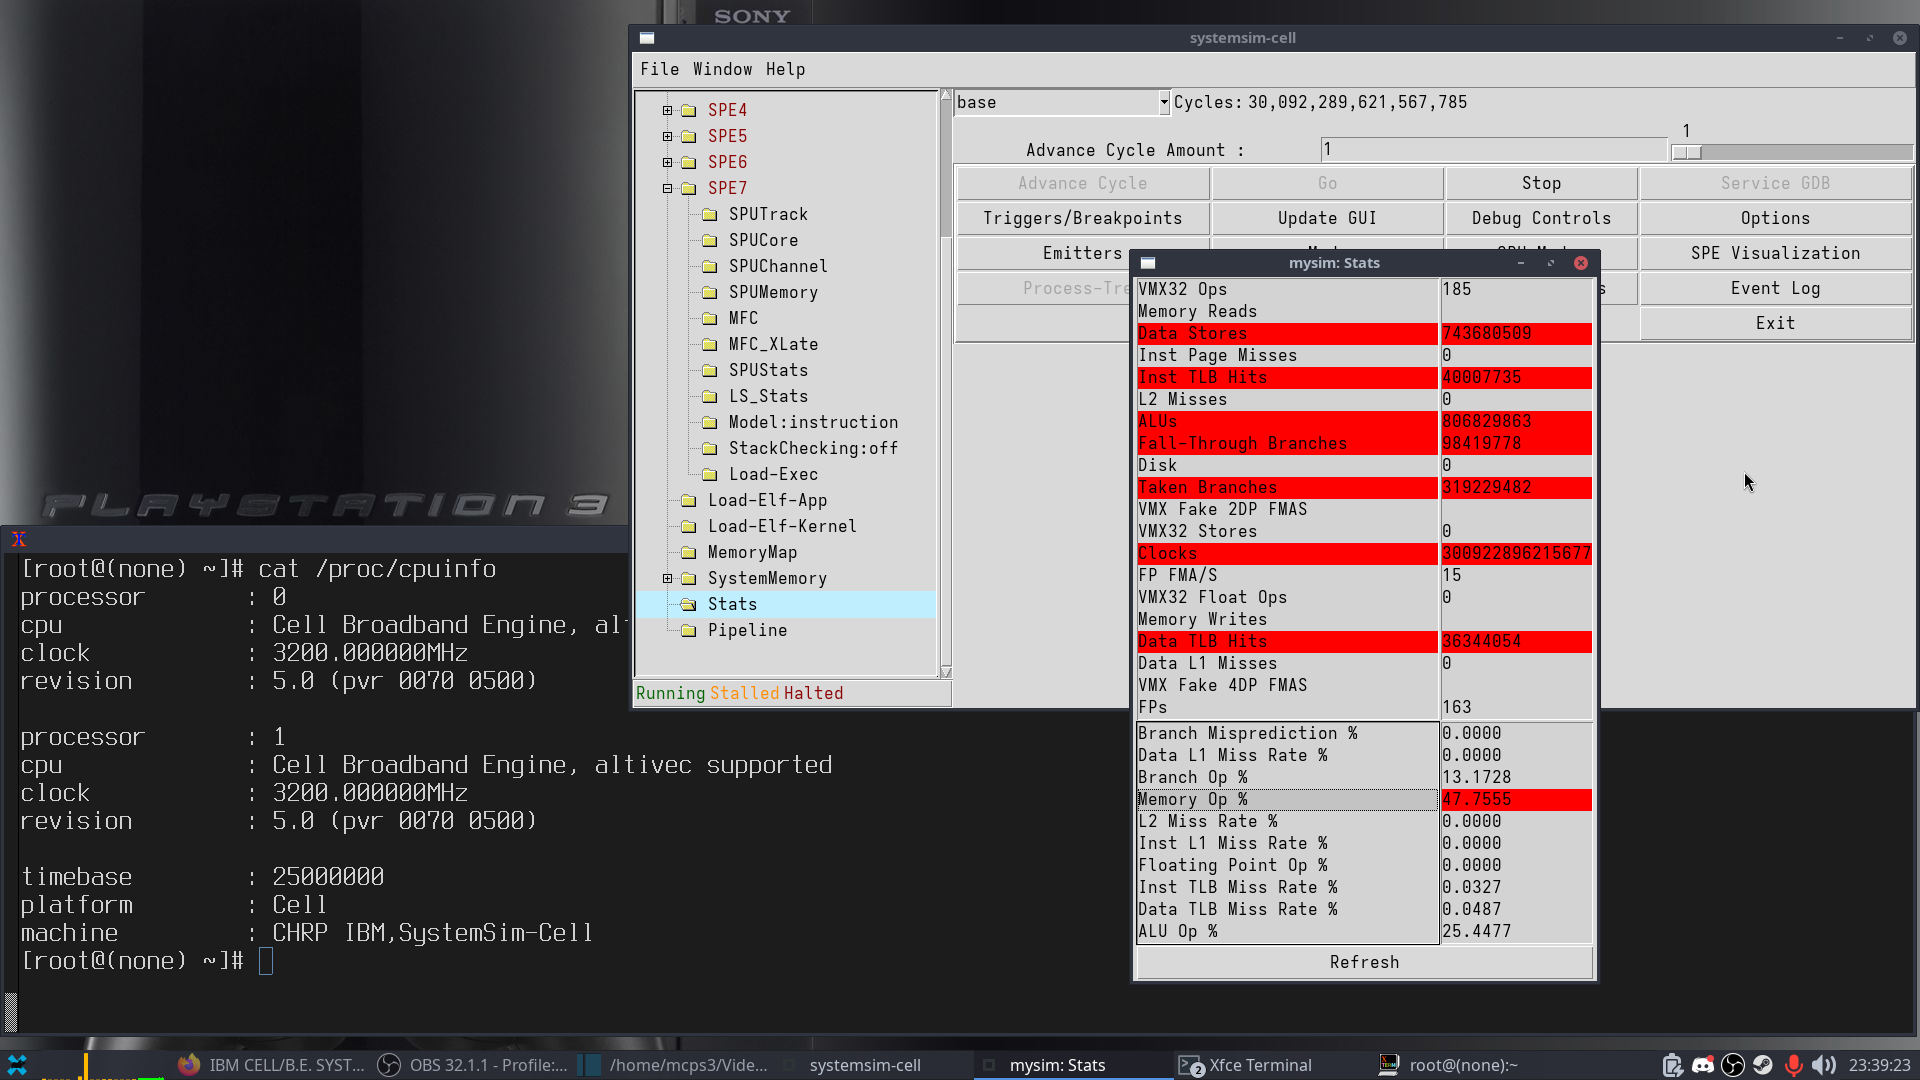Expand the SPE5 tree node
The image size is (1920, 1080).
click(668, 136)
